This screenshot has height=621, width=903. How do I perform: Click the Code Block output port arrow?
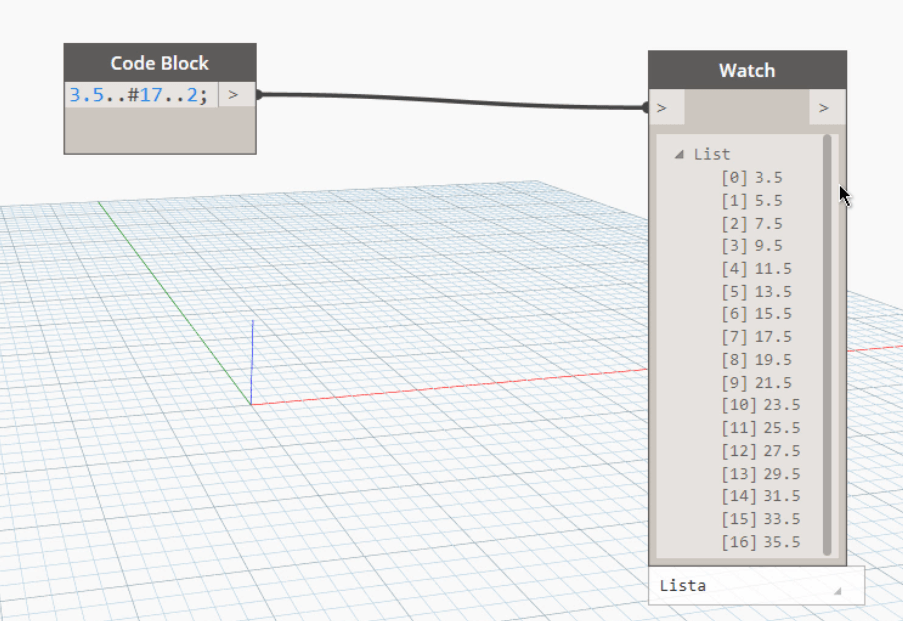[x=233, y=94]
